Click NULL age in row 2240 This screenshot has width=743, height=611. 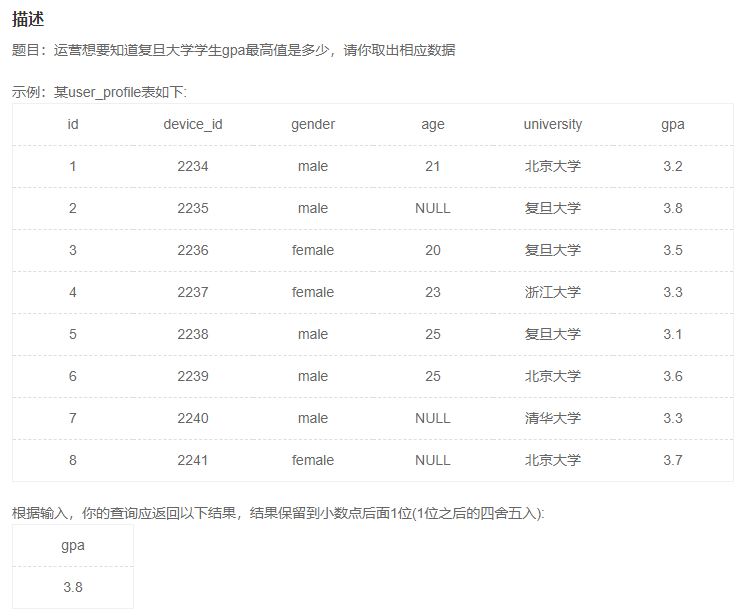(433, 418)
